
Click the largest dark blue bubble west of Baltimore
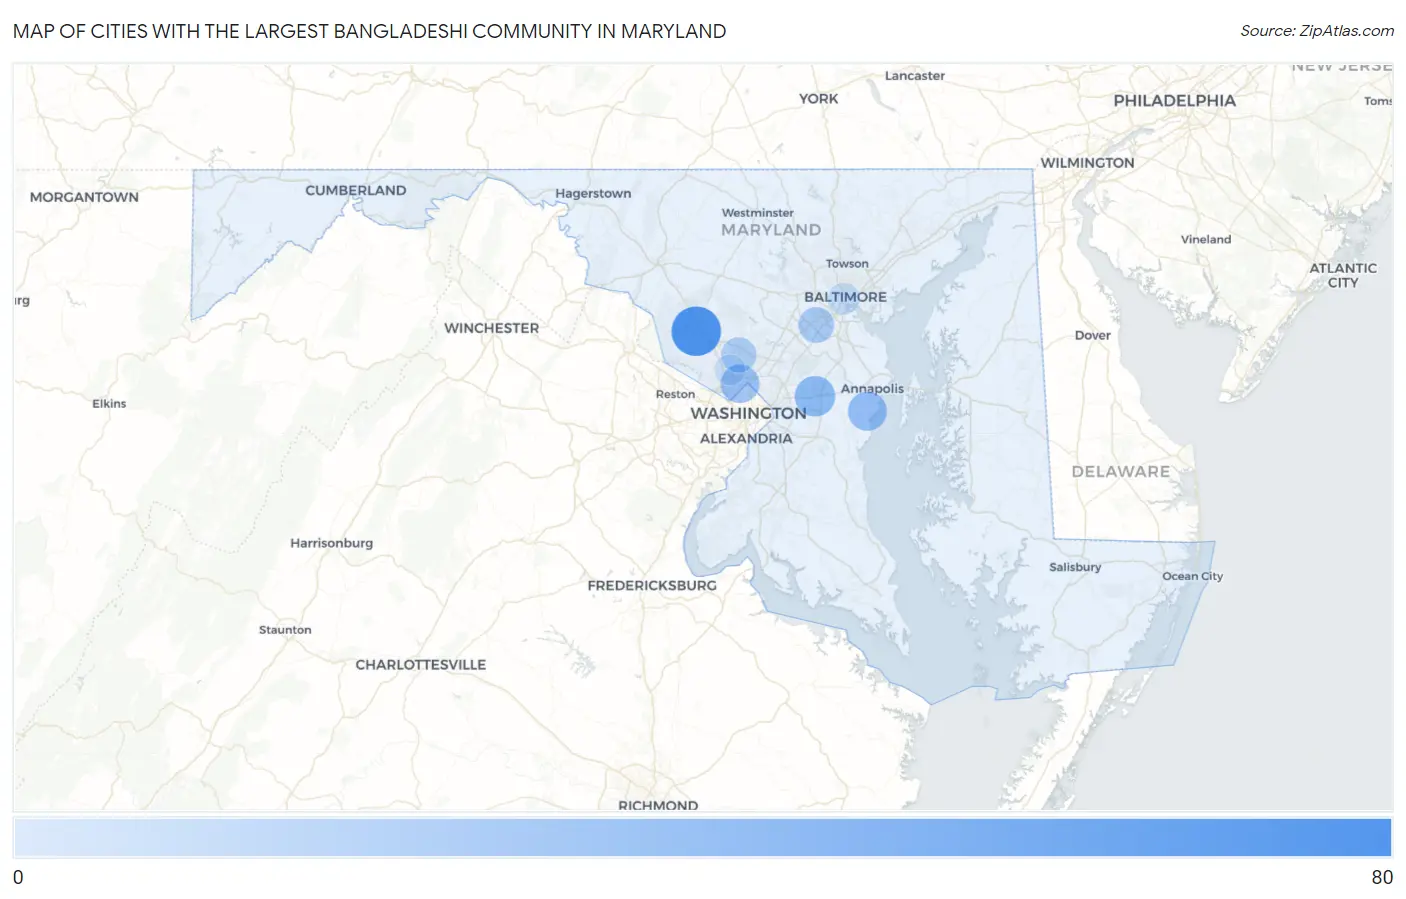696,331
